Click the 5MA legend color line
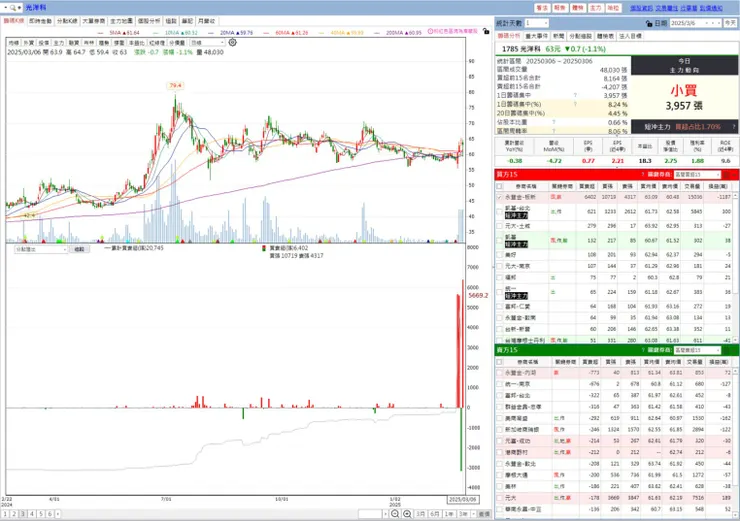The height and width of the screenshot is (521, 740). [x=100, y=33]
